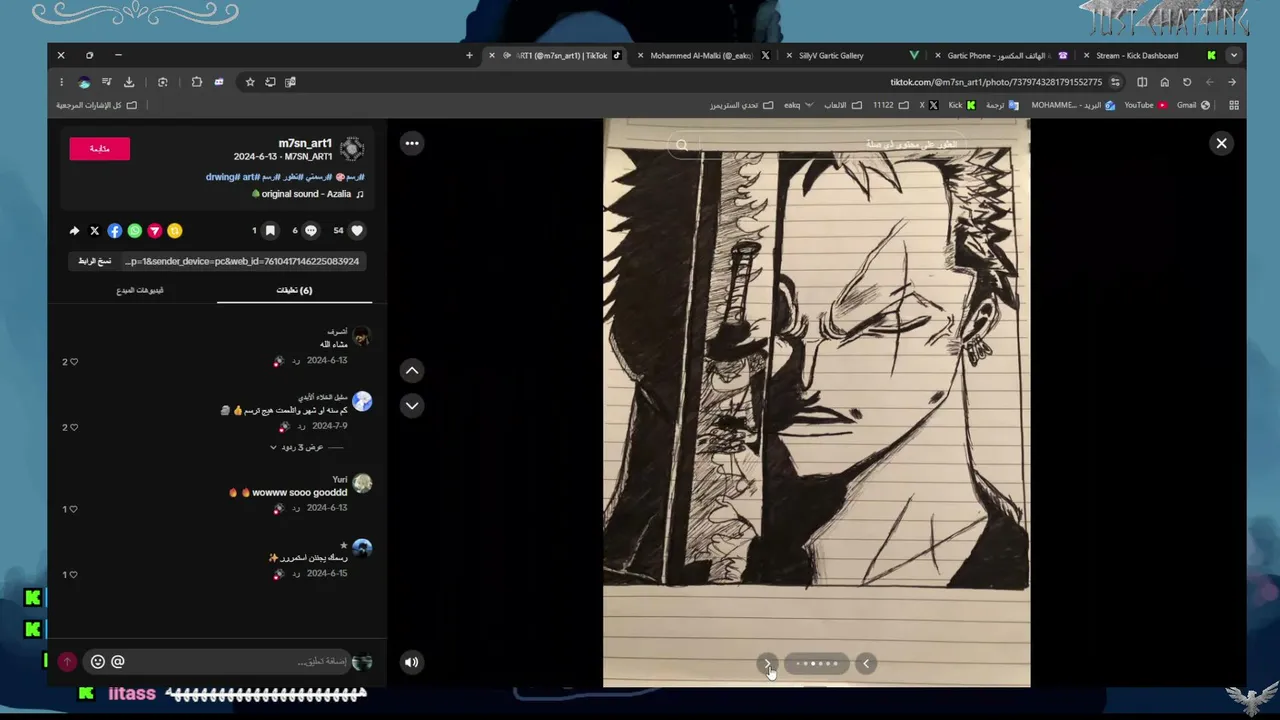Click the @ mention icon in comment box

coord(118,661)
